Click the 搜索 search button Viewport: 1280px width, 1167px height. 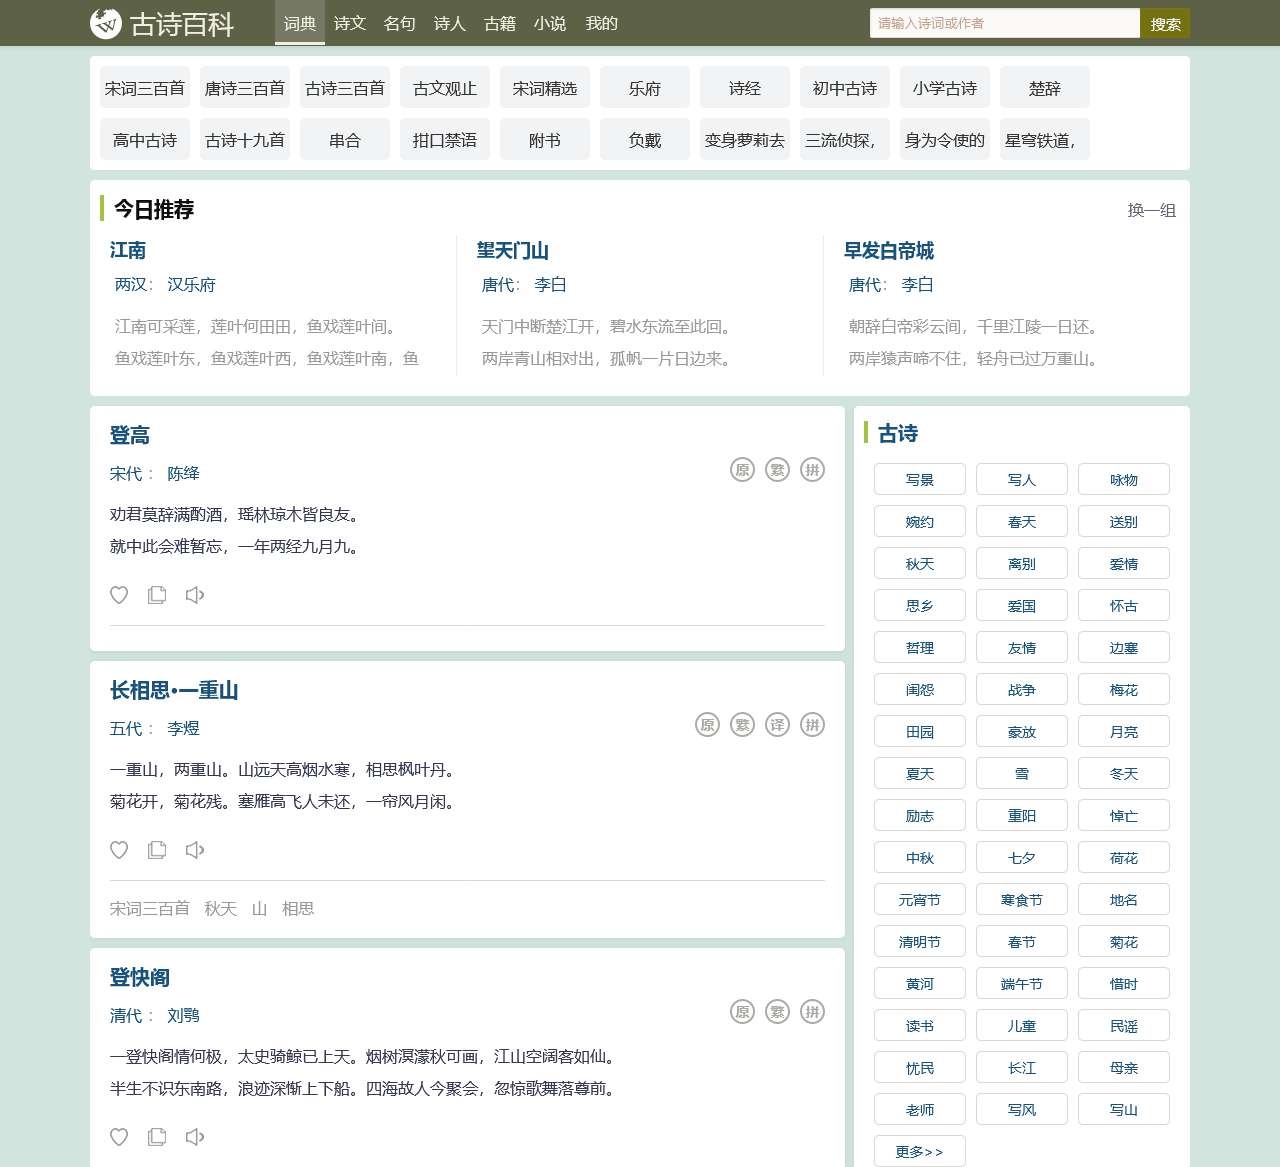point(1165,23)
